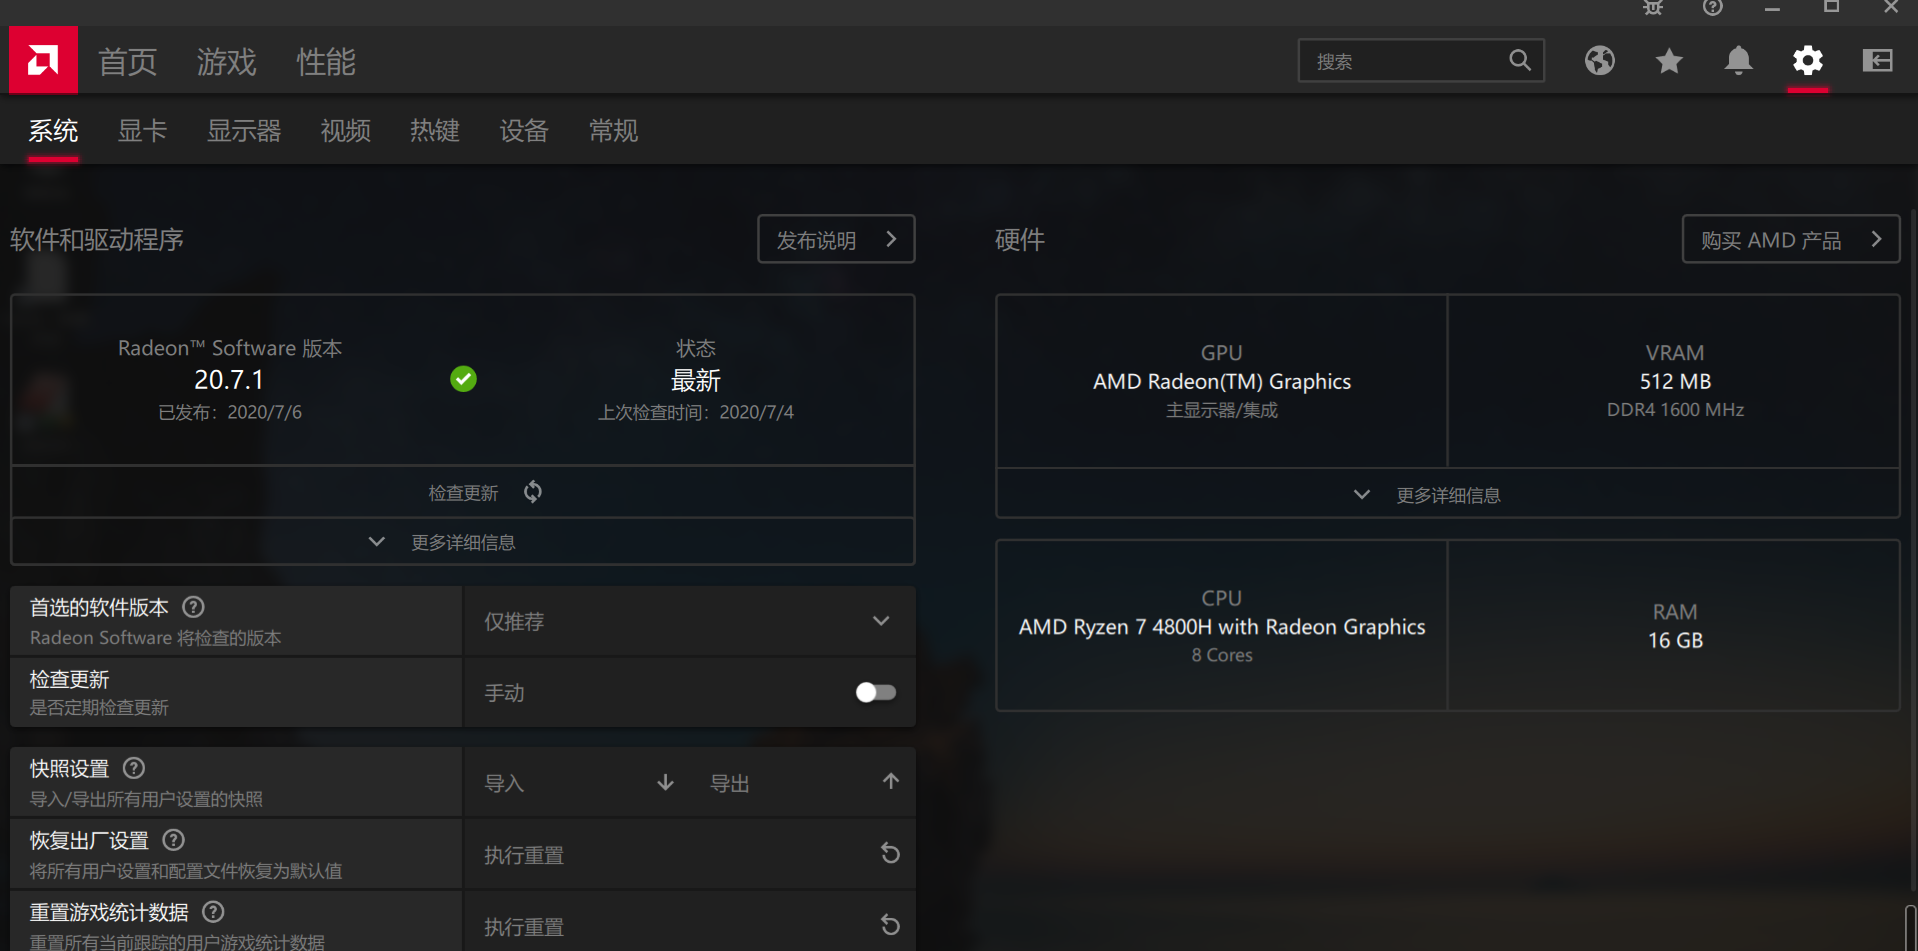Click the search magnifier icon
The width and height of the screenshot is (1918, 951).
(x=1520, y=61)
